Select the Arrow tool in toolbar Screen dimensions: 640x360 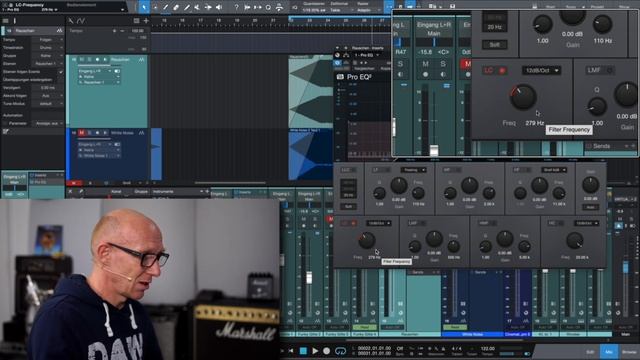click(144, 7)
